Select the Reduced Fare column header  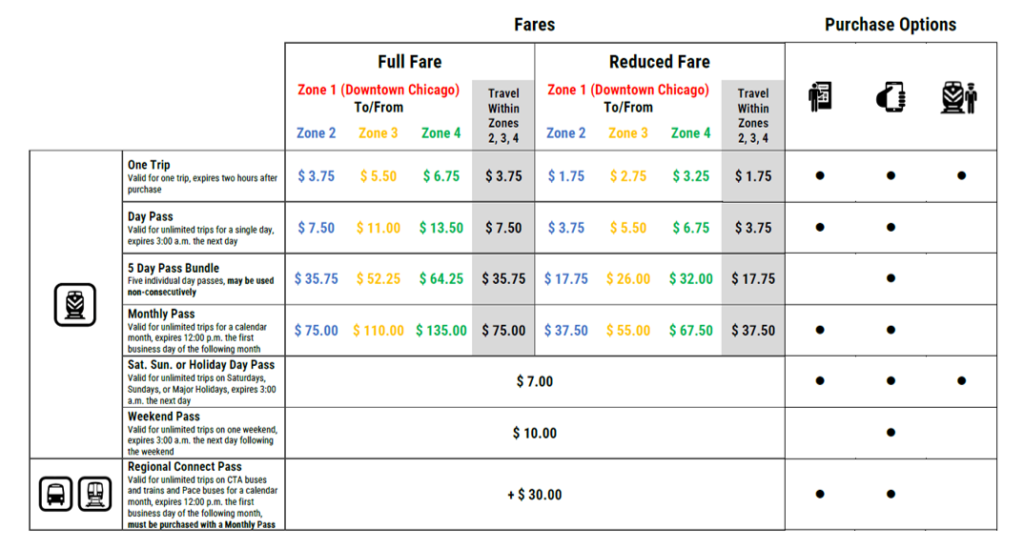pyautogui.click(x=659, y=61)
